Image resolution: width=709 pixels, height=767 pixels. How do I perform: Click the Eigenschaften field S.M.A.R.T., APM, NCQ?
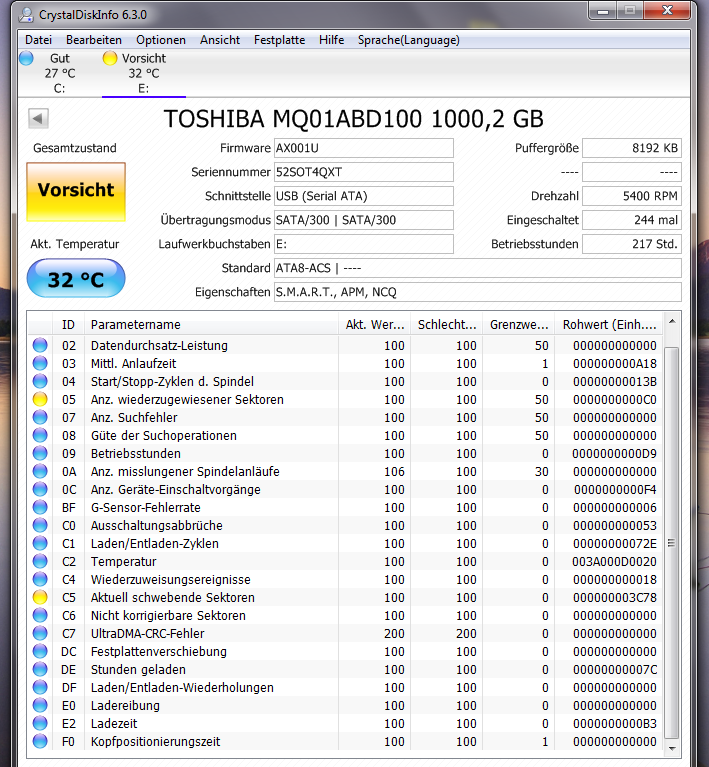point(478,292)
